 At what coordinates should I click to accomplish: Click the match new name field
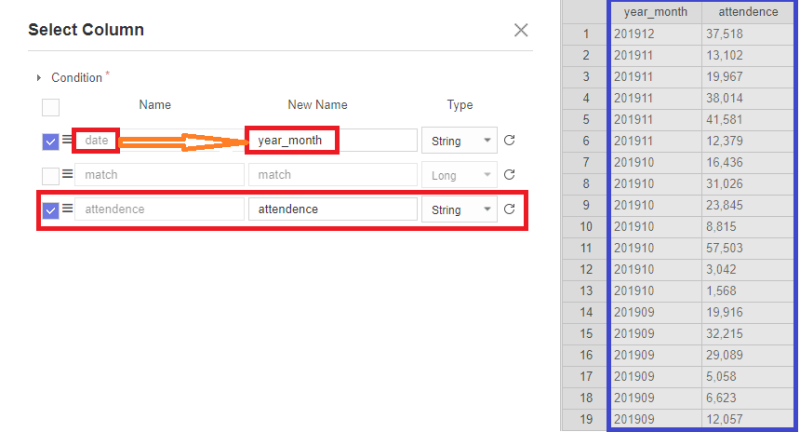pos(333,175)
